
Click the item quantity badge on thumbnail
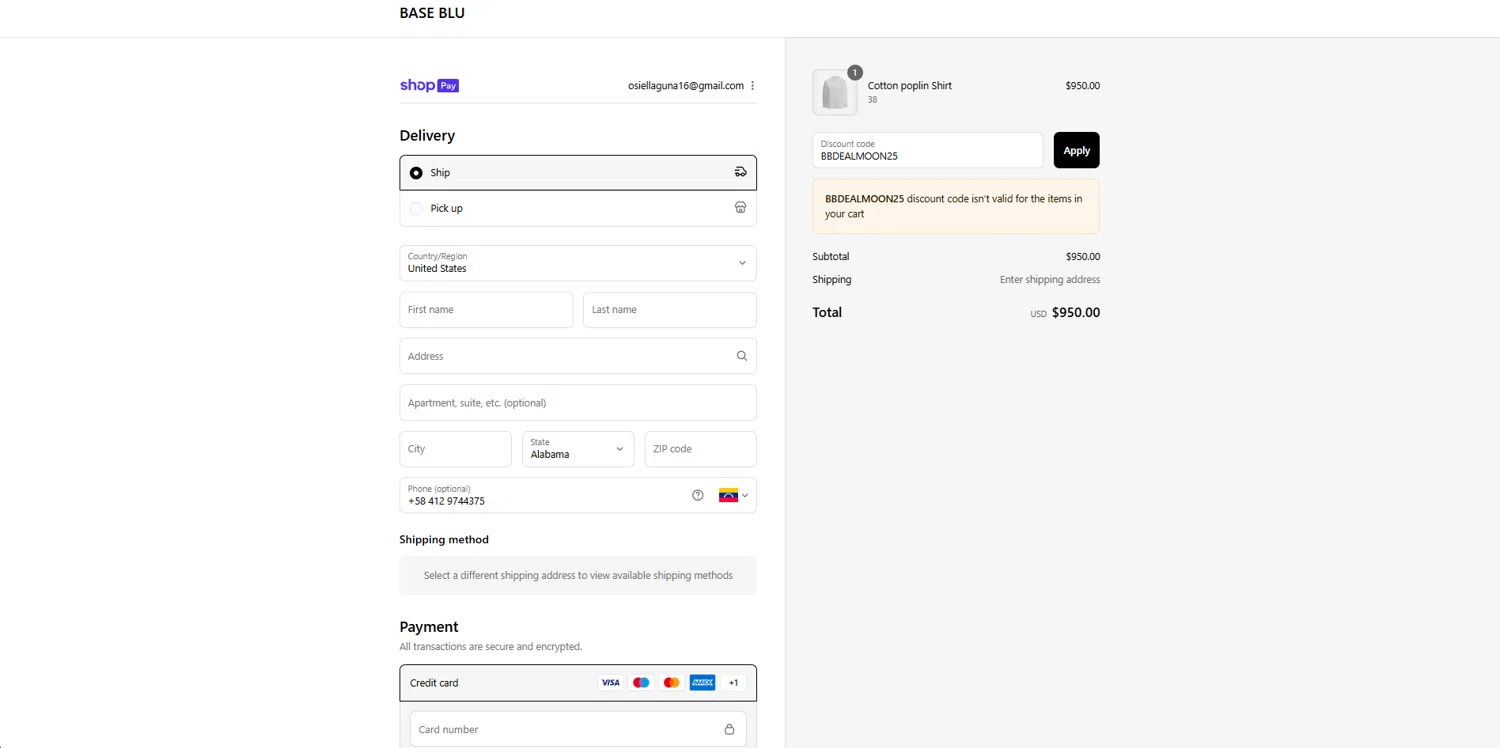tap(854, 72)
